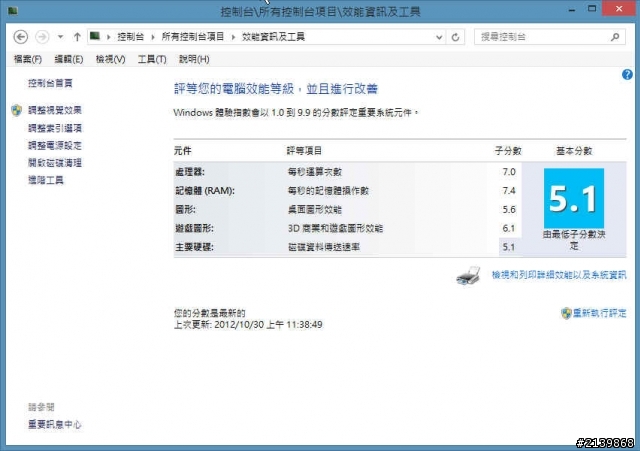Open 控制台 in the address bar
This screenshot has height=451, width=640.
(131, 37)
